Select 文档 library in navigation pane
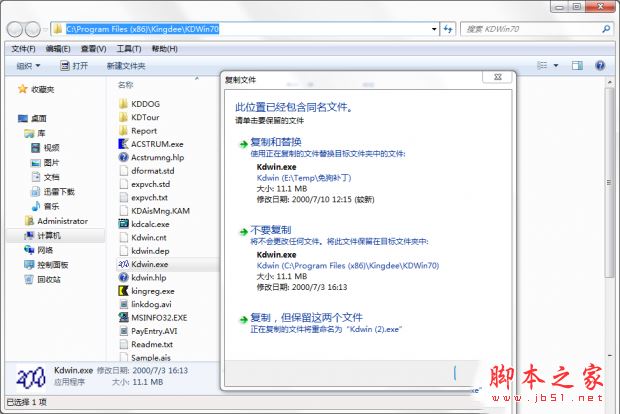This screenshot has width=620, height=414. tap(45, 177)
